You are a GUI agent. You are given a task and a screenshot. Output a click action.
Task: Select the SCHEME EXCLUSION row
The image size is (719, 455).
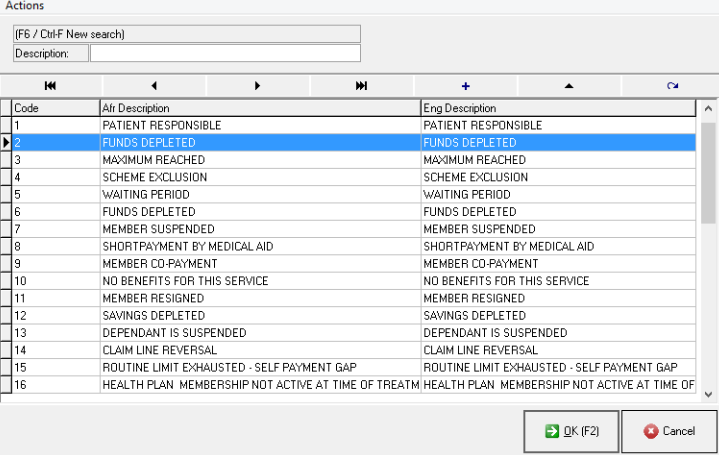coord(260,177)
